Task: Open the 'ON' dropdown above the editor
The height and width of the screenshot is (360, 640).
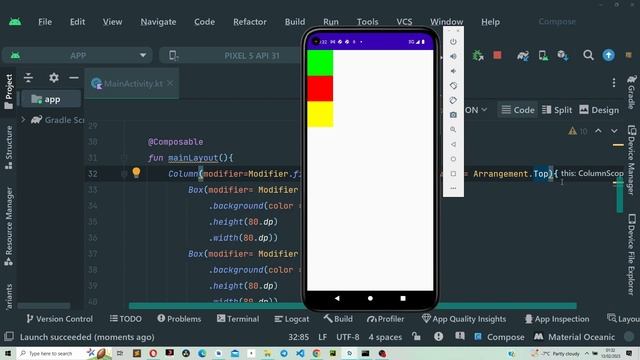Action: click(476, 110)
